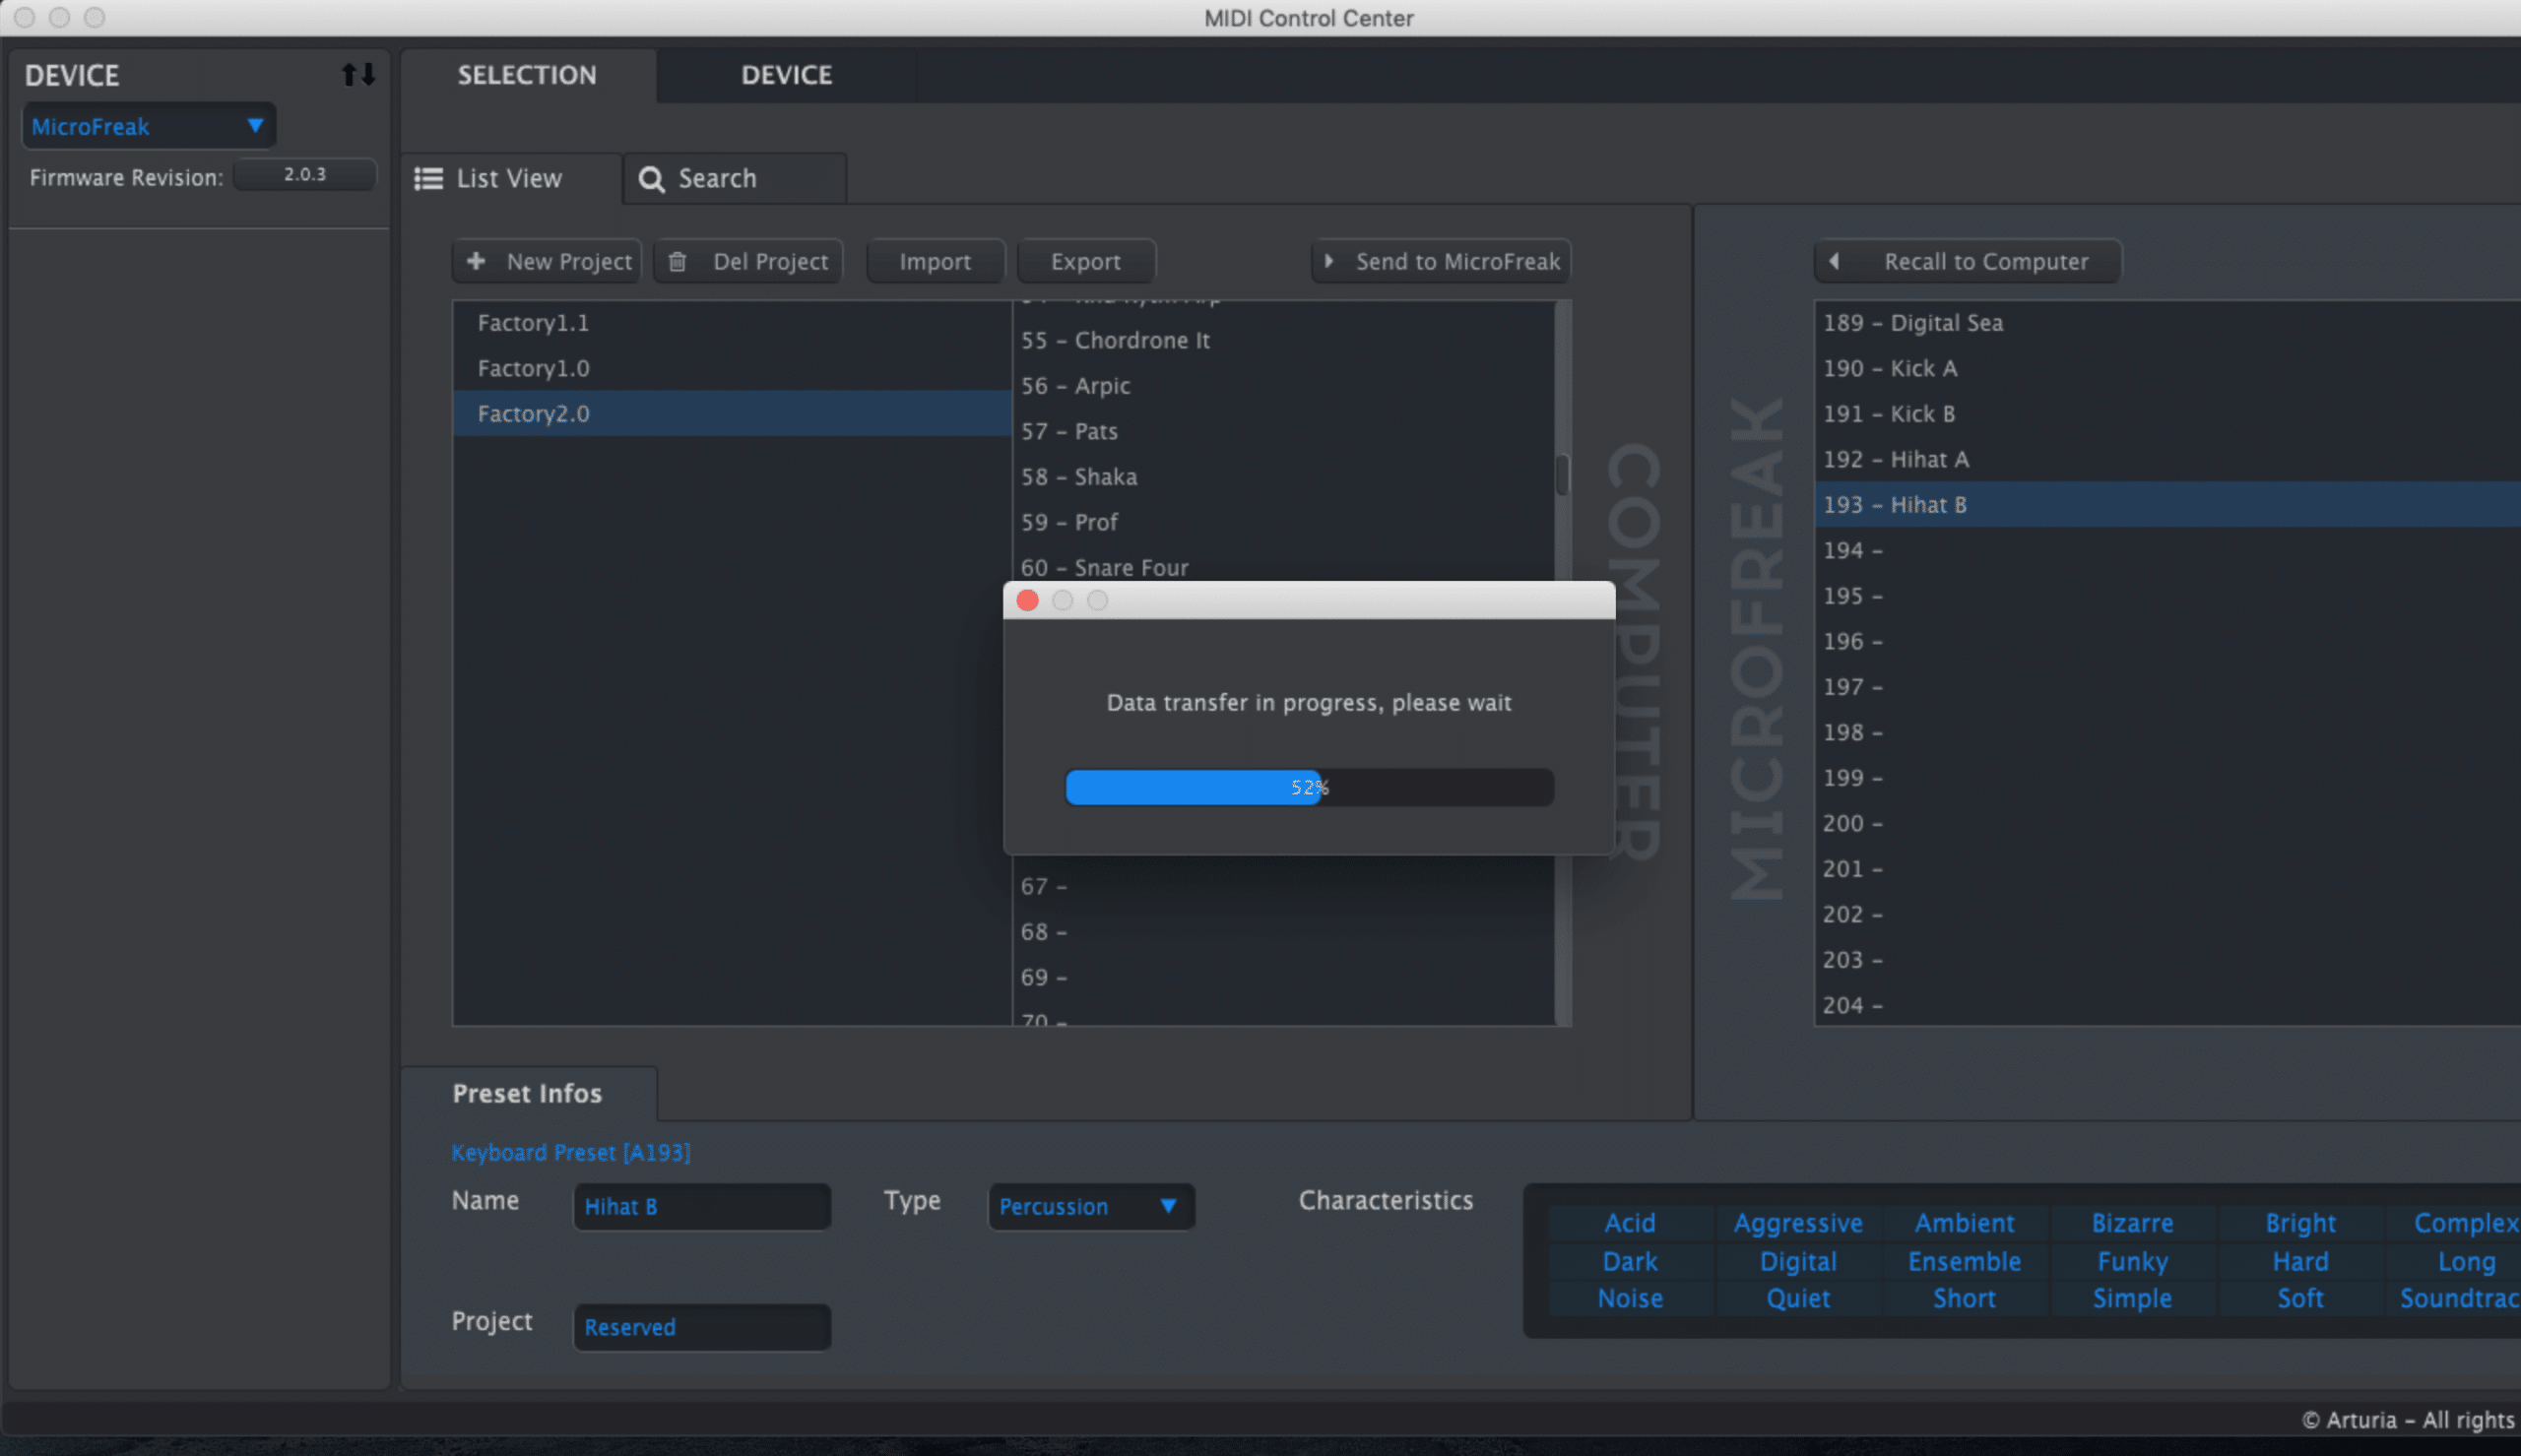
Task: Open the Percussion type dropdown
Action: click(1091, 1206)
